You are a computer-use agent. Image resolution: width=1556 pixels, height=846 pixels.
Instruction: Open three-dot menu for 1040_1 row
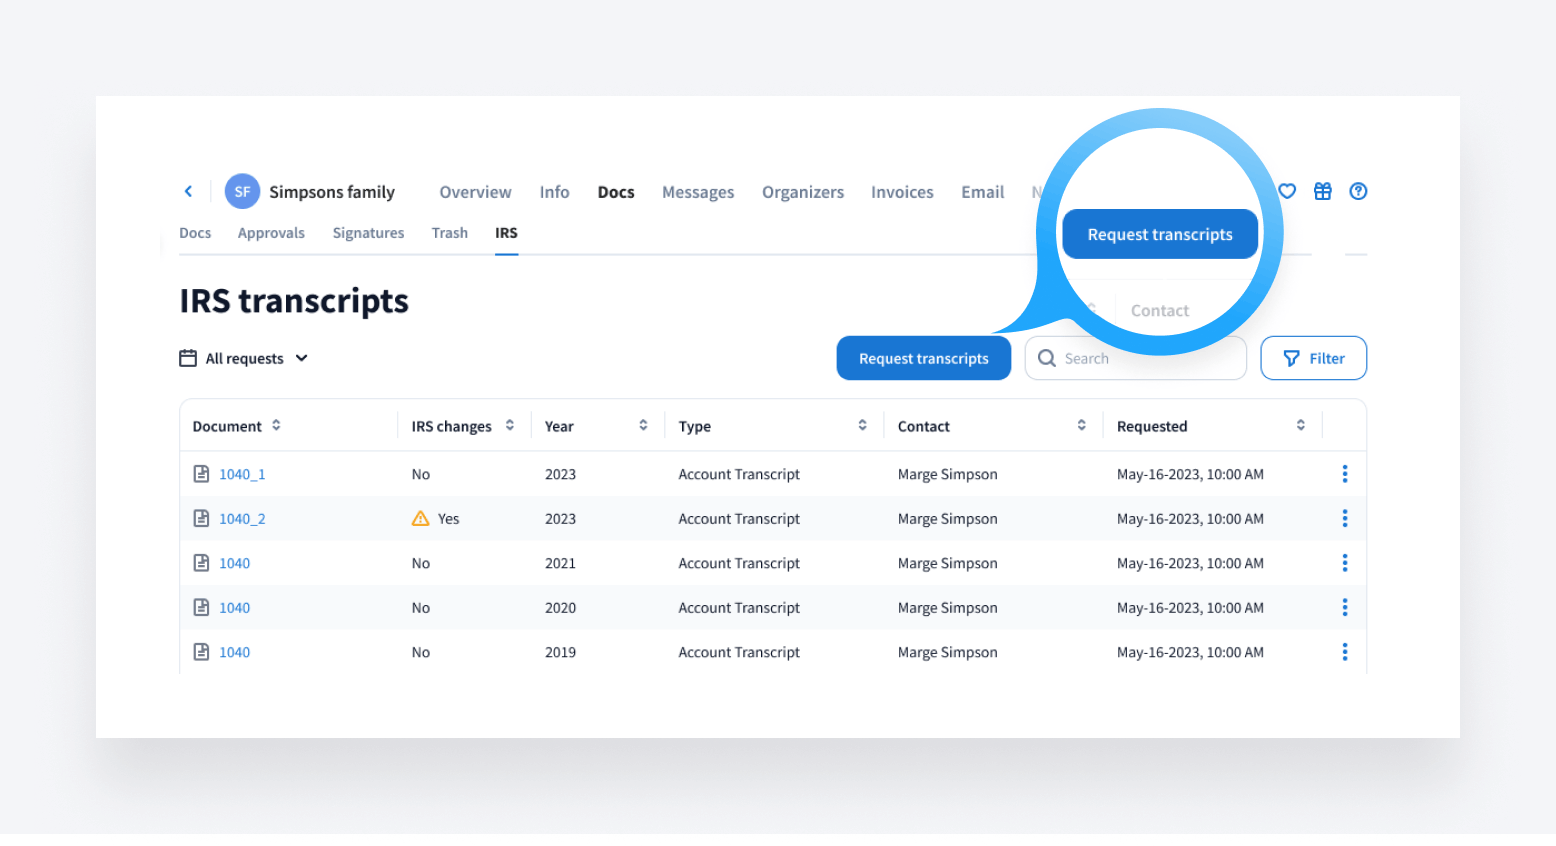1344,474
